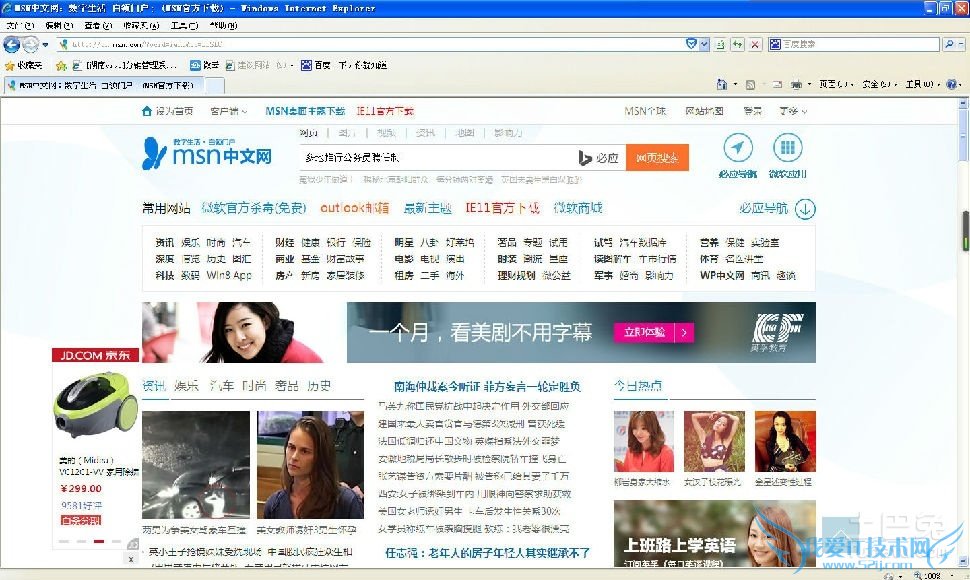The height and width of the screenshot is (580, 970).
Task: Click the IE11官方下载 top link
Action: click(x=385, y=111)
